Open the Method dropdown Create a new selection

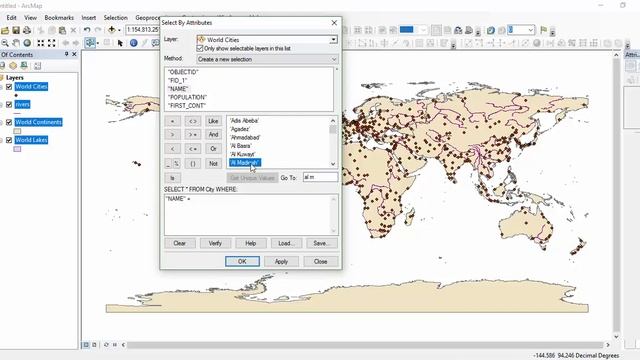tap(267, 59)
